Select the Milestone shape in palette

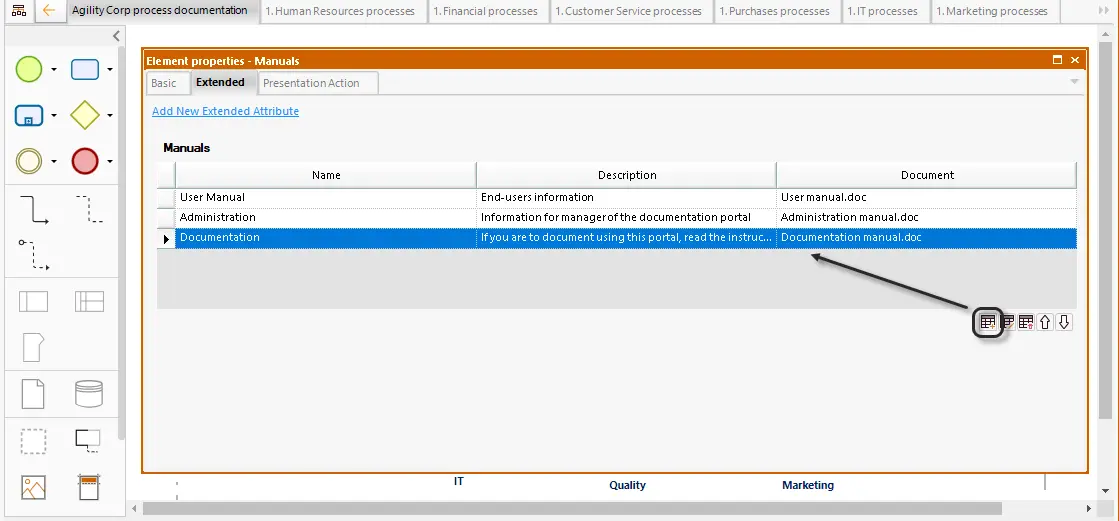(x=34, y=348)
